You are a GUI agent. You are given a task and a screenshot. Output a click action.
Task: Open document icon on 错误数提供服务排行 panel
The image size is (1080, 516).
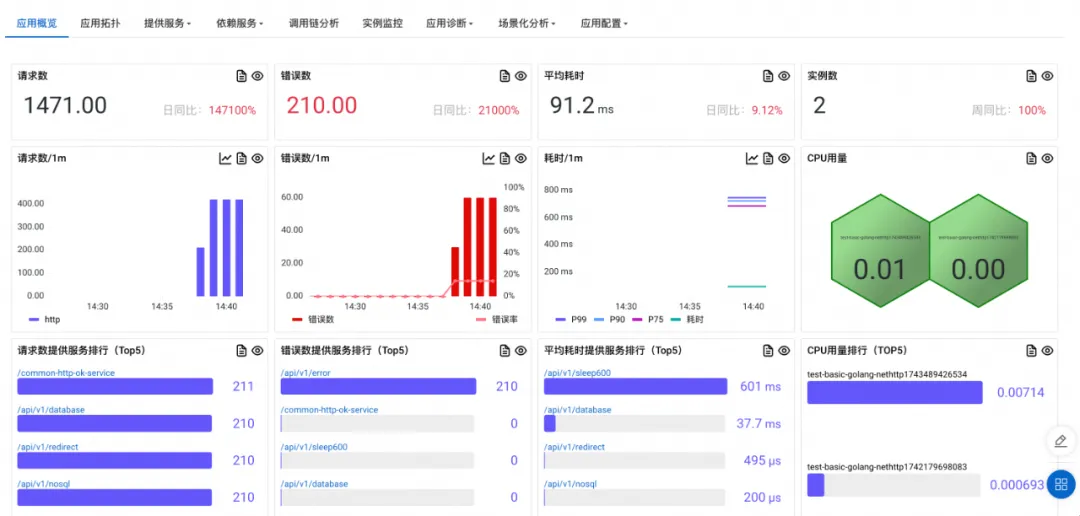point(504,351)
